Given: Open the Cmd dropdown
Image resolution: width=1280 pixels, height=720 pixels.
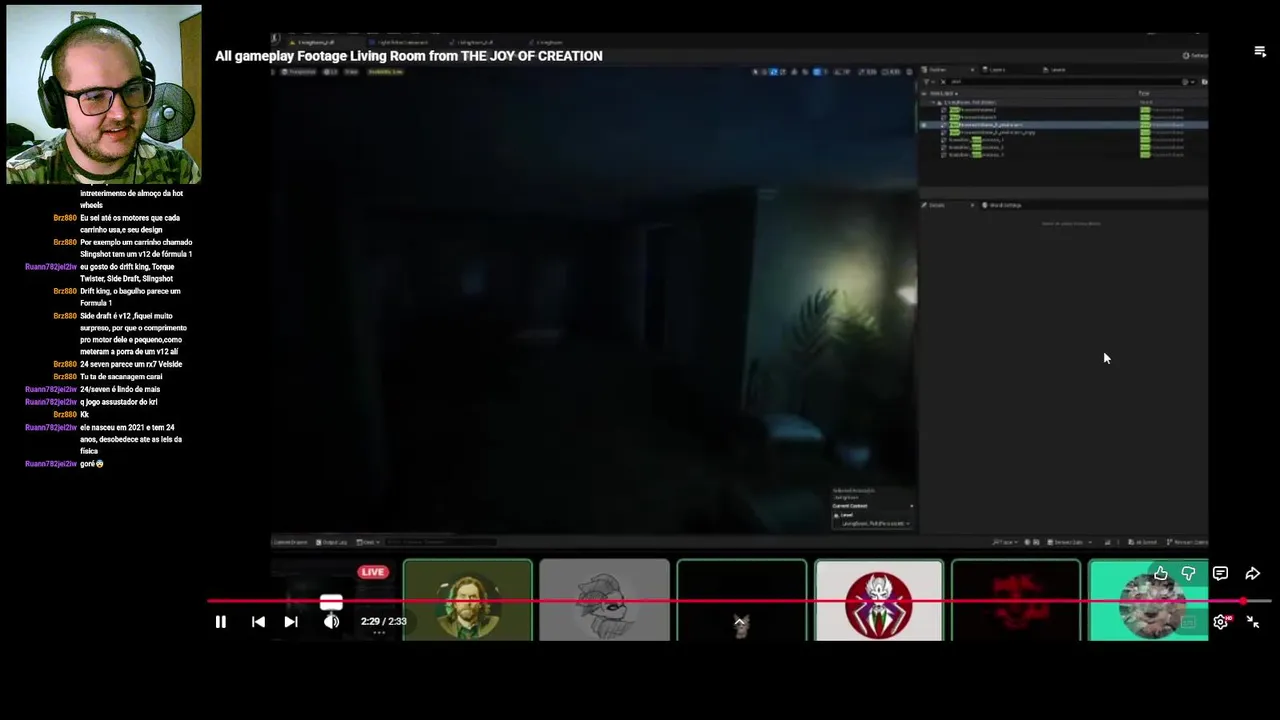Looking at the screenshot, I should [x=368, y=542].
